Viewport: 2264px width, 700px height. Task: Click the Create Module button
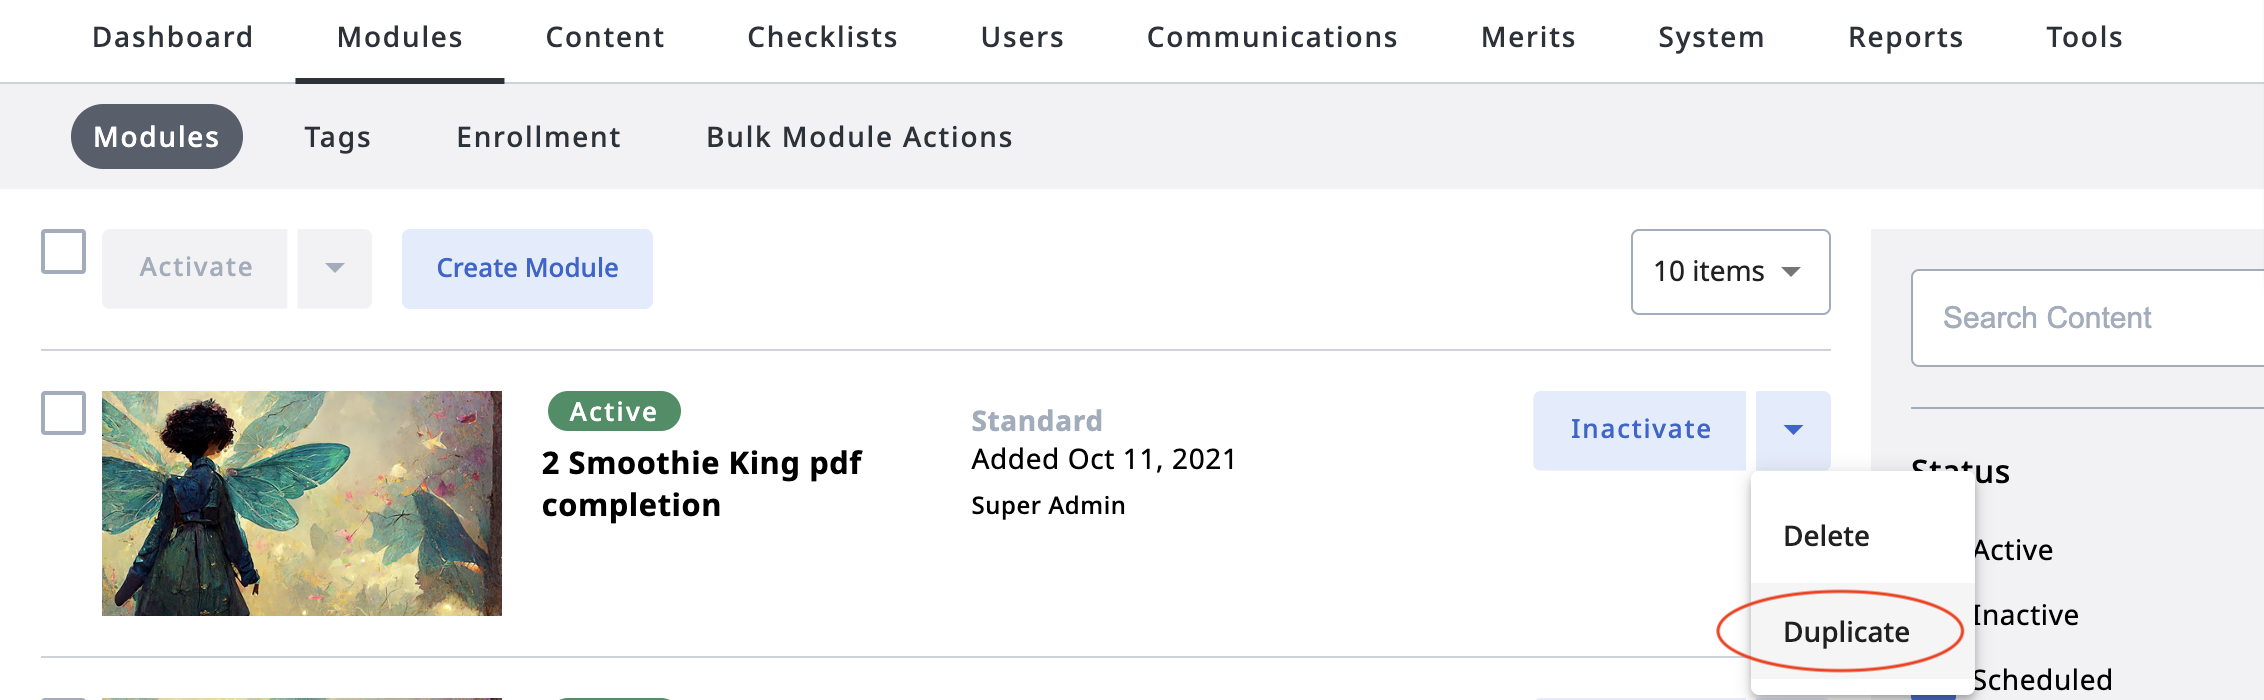point(527,268)
